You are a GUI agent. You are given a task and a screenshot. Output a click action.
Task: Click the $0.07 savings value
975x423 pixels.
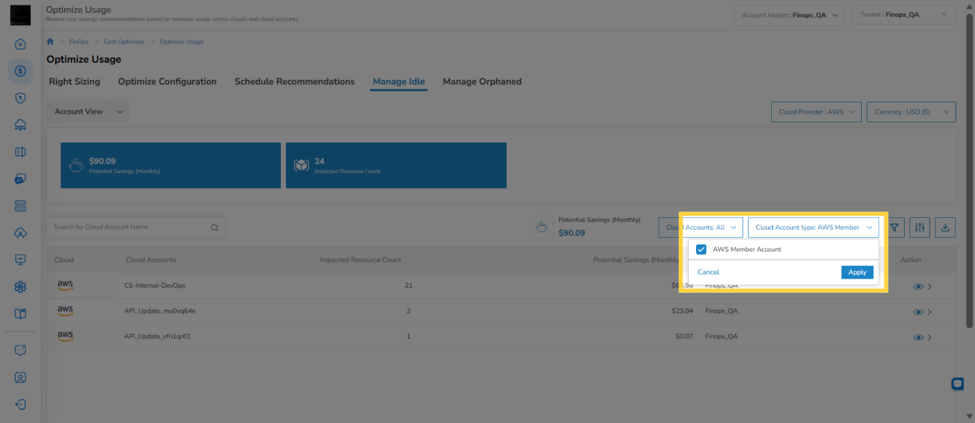(x=686, y=337)
